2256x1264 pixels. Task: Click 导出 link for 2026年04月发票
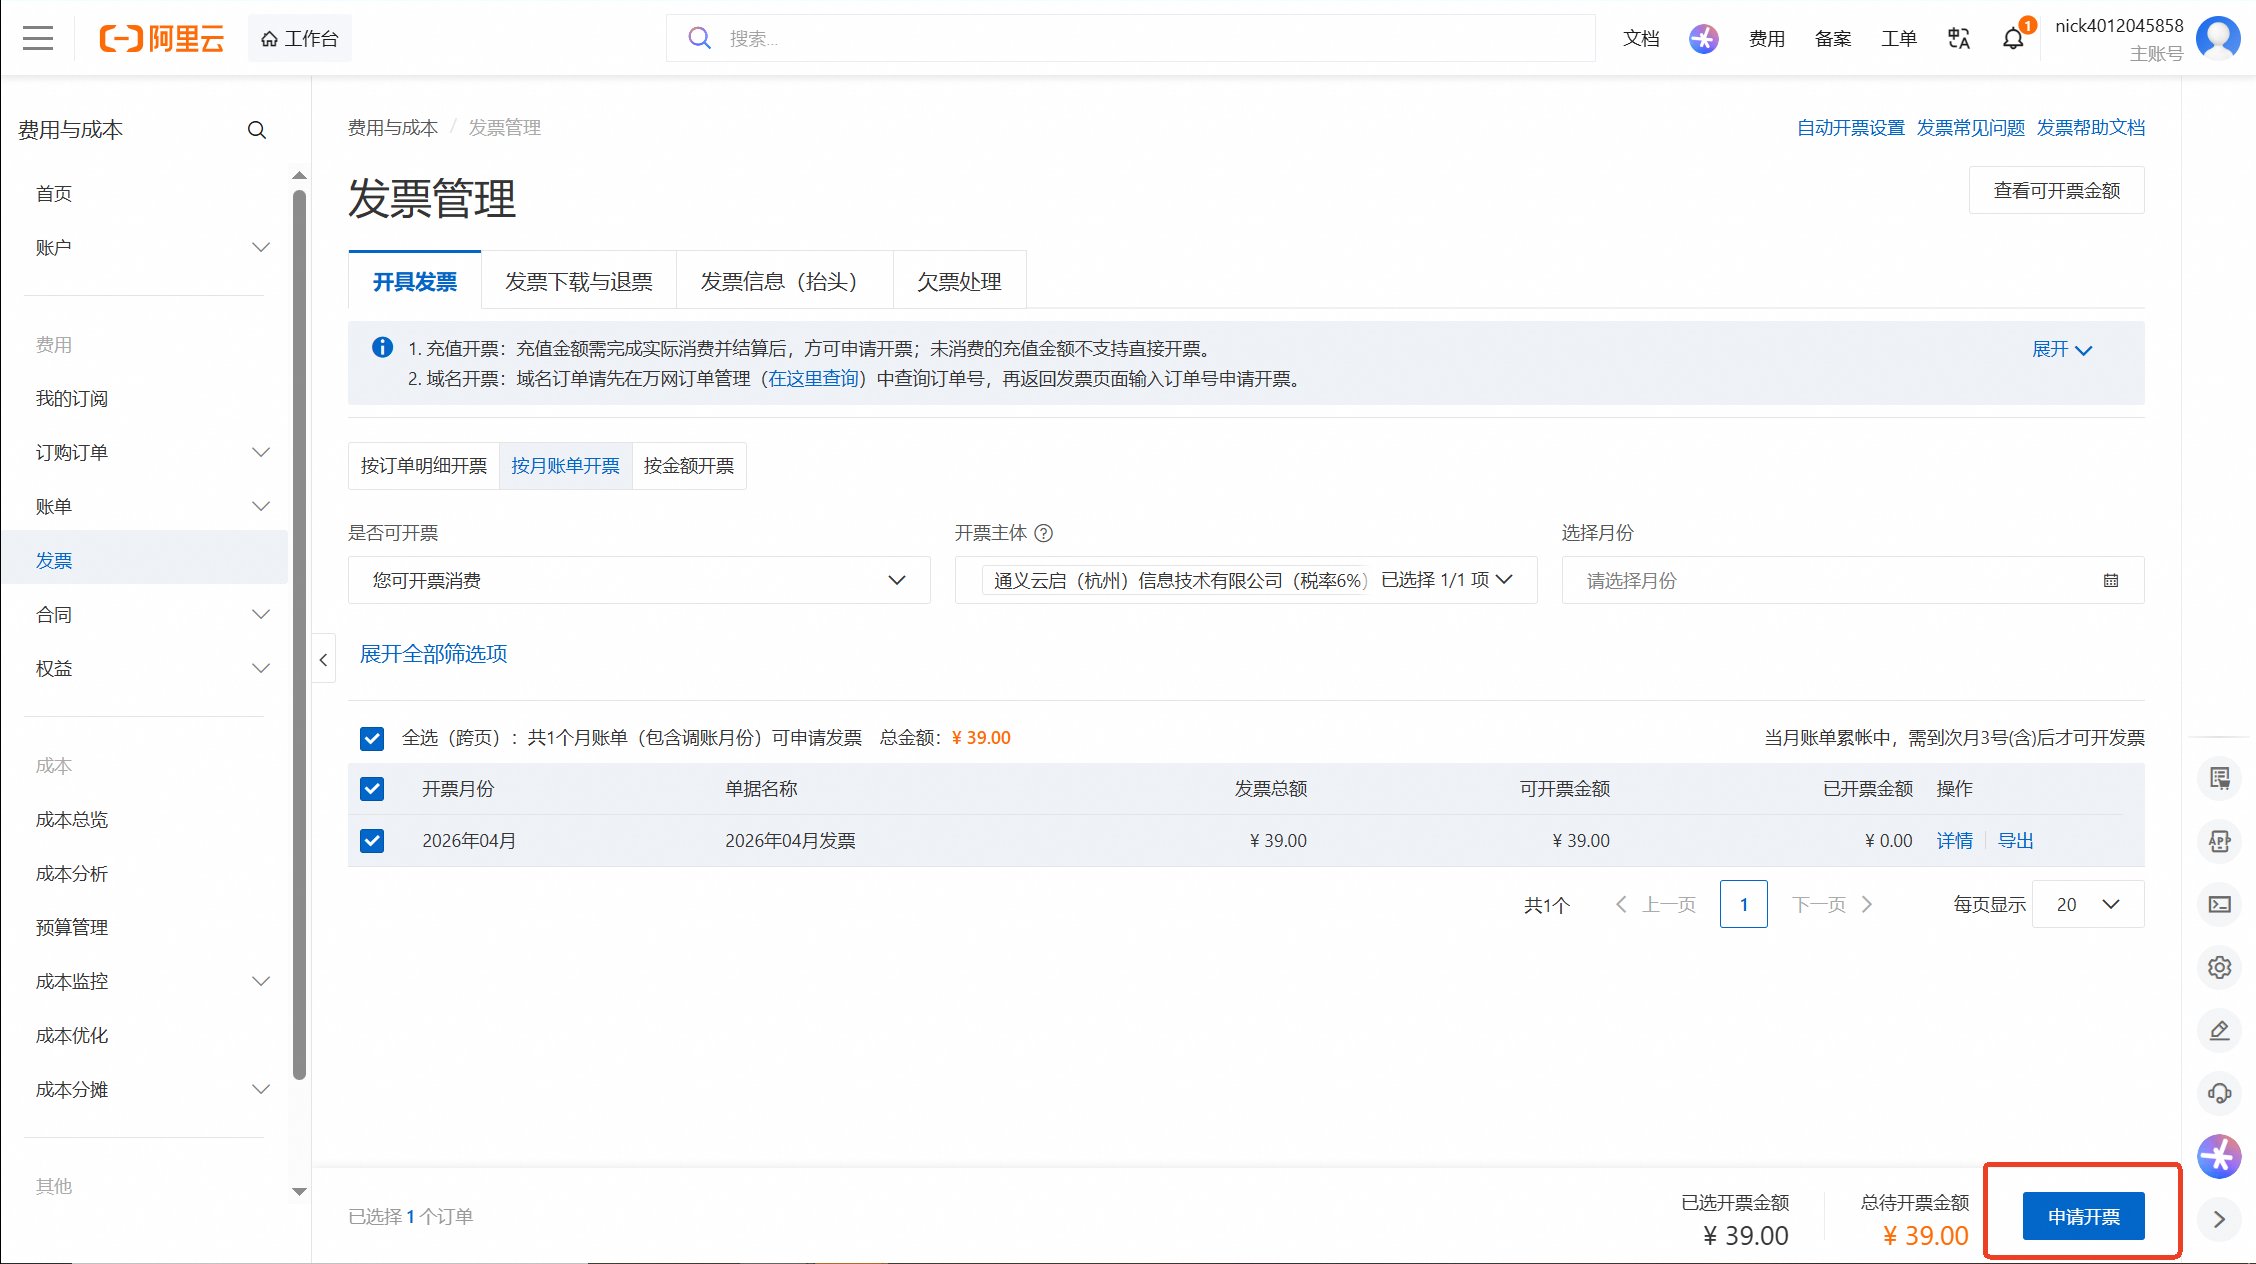tap(2016, 841)
